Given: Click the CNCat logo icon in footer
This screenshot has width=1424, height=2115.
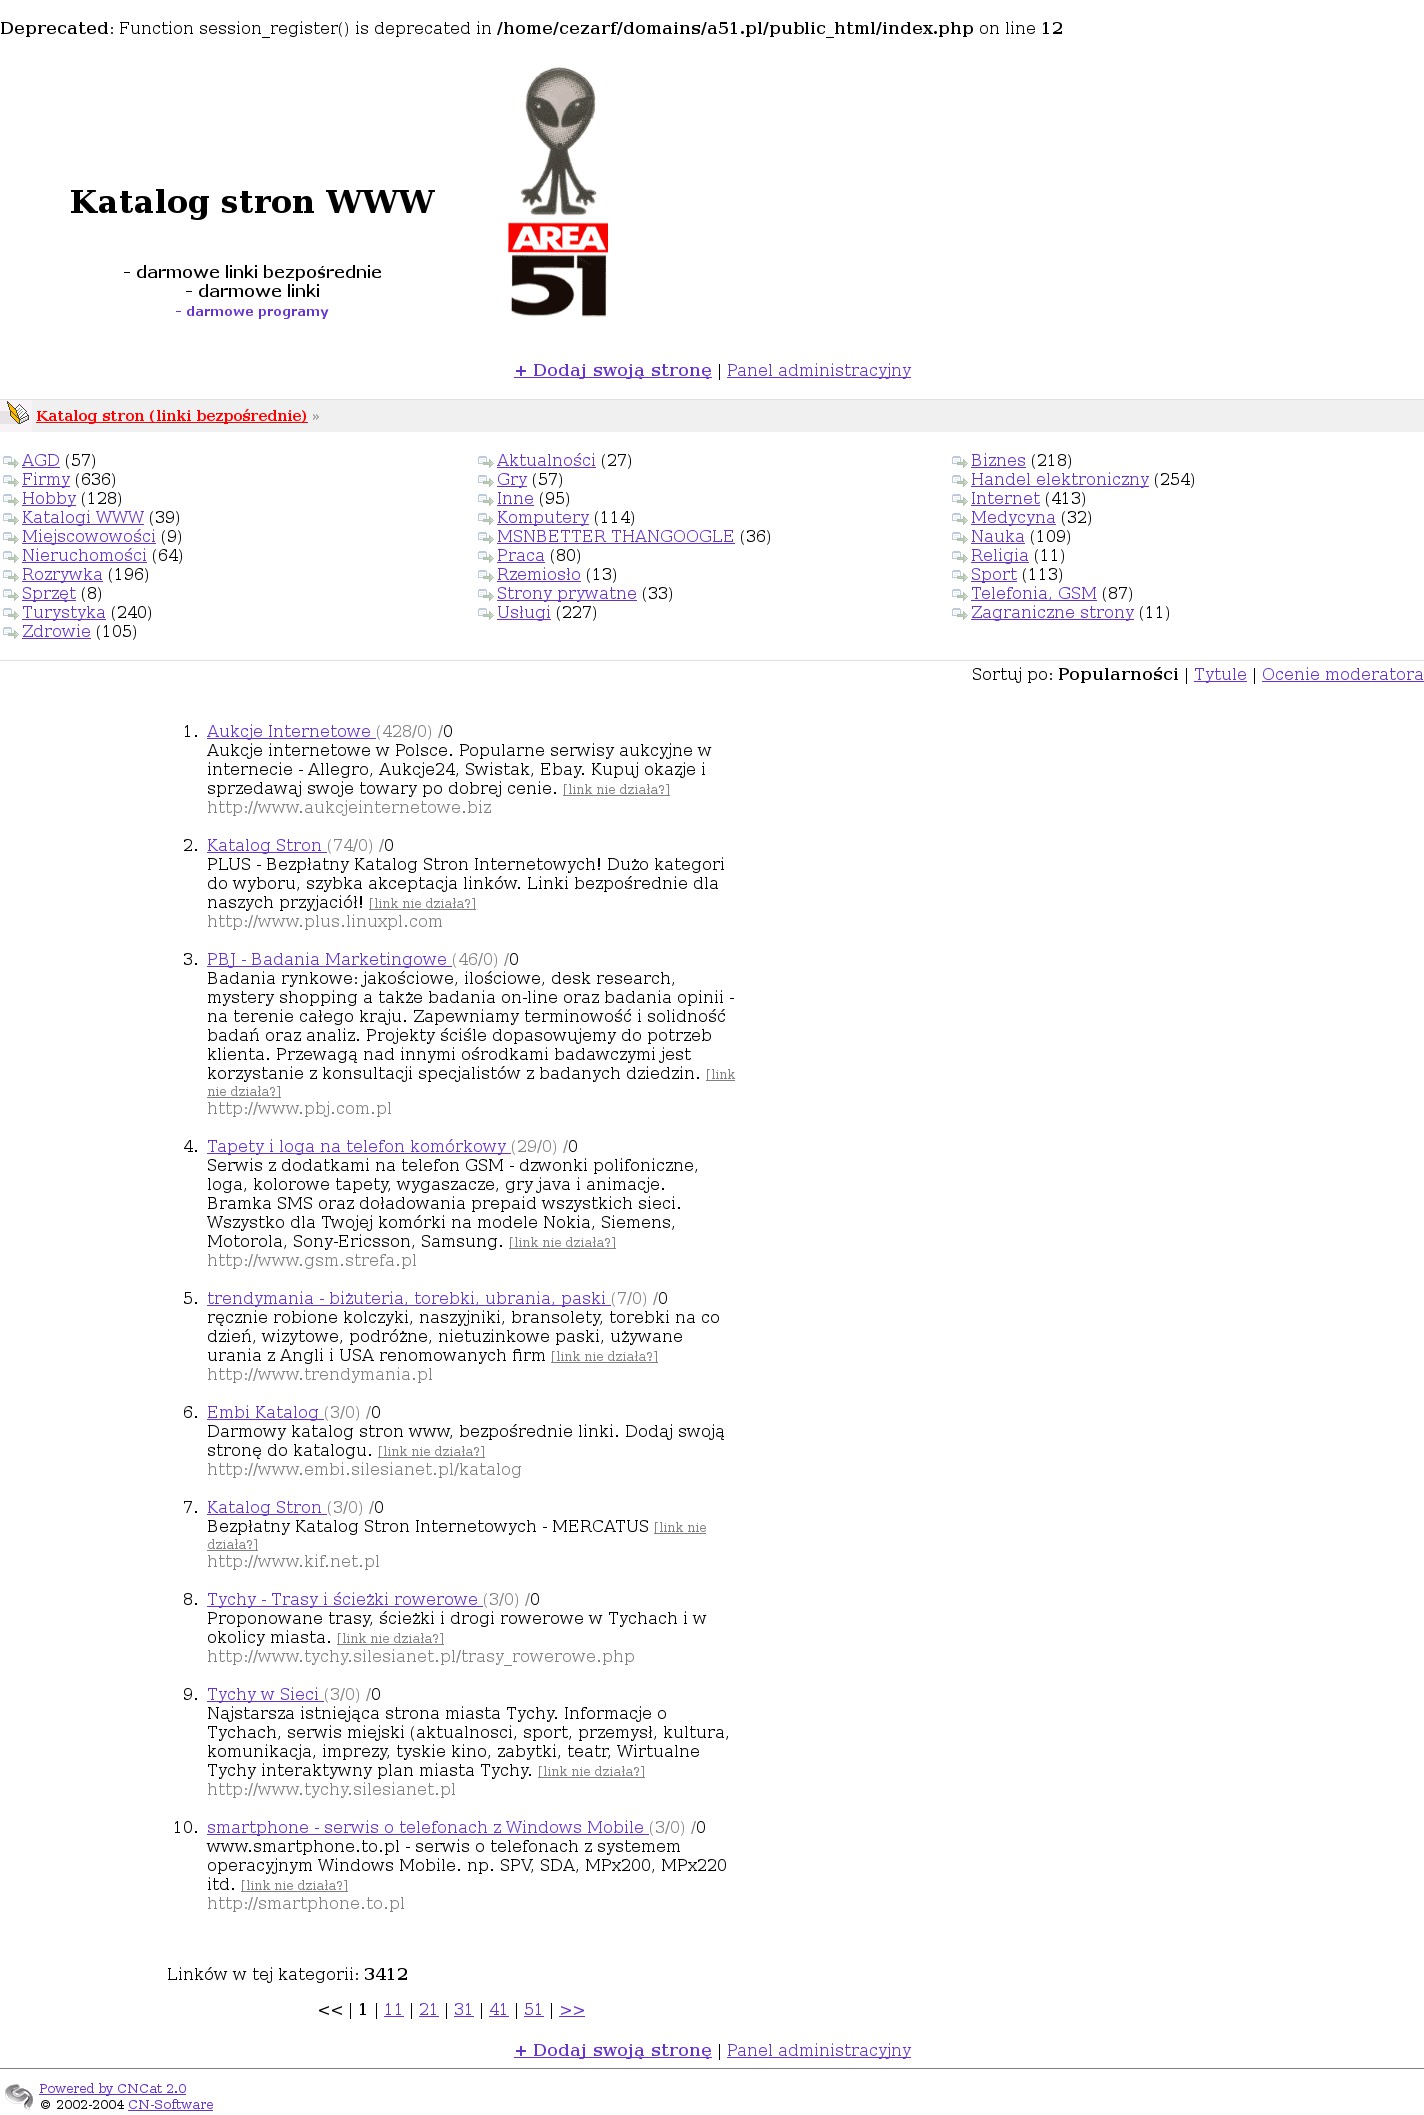Looking at the screenshot, I should pyautogui.click(x=18, y=2095).
